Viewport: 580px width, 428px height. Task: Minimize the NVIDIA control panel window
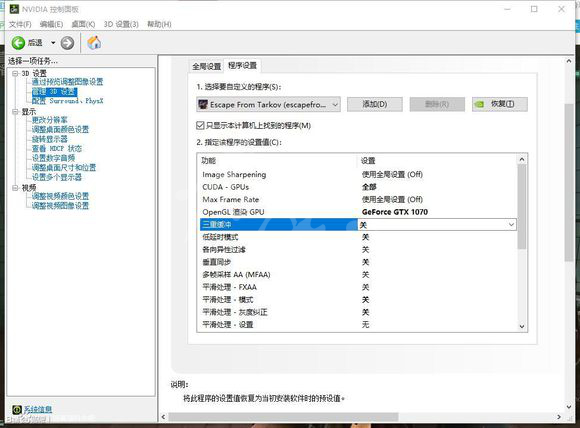[x=508, y=9]
